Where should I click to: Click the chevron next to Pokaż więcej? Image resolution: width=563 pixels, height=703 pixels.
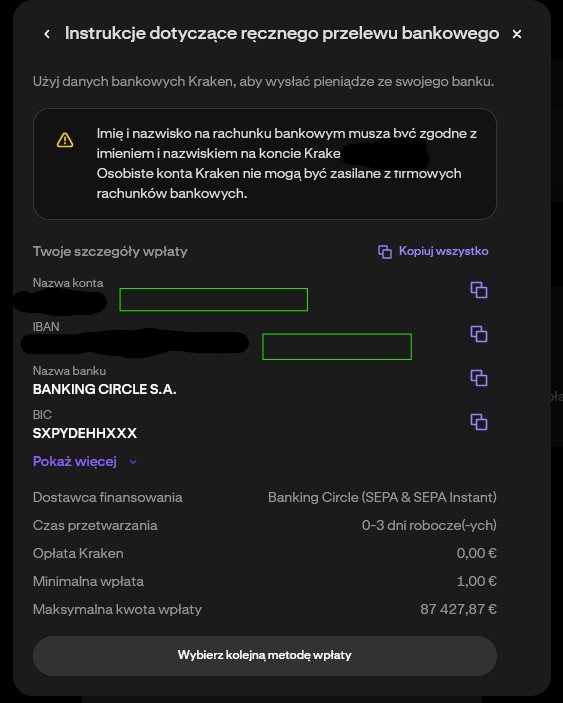[133, 462]
